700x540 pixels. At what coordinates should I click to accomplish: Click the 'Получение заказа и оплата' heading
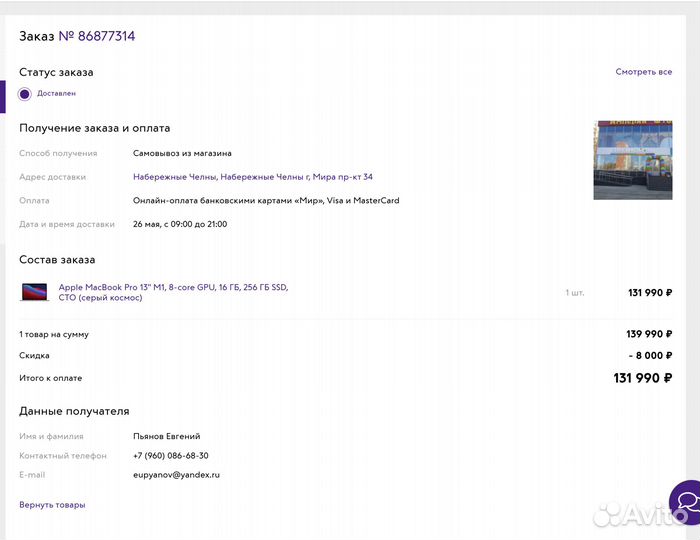[95, 129]
